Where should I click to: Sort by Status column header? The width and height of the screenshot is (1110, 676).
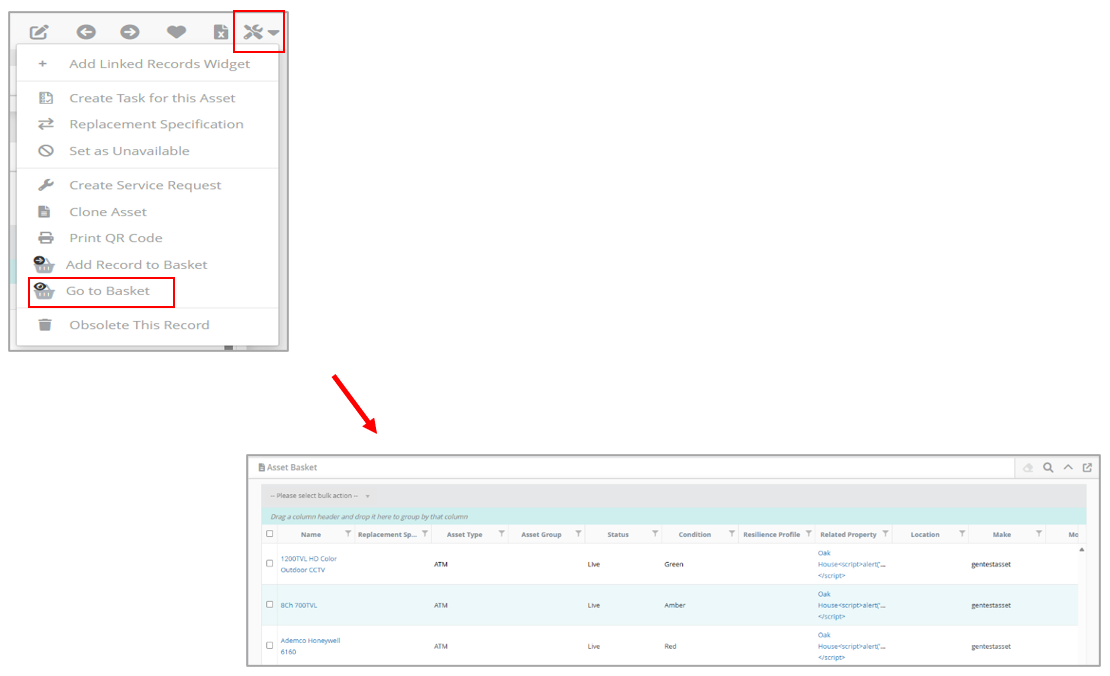618,534
